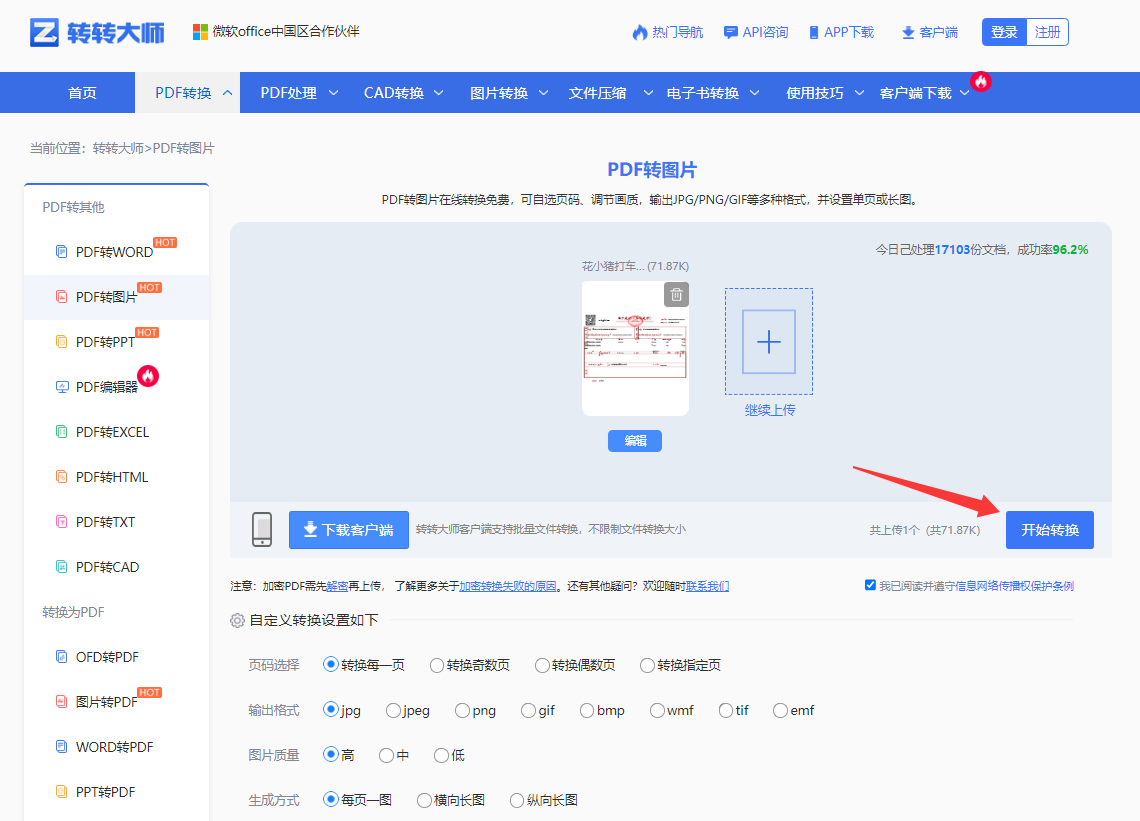
Task: Select 转换奇数页 radio option
Action: (436, 665)
